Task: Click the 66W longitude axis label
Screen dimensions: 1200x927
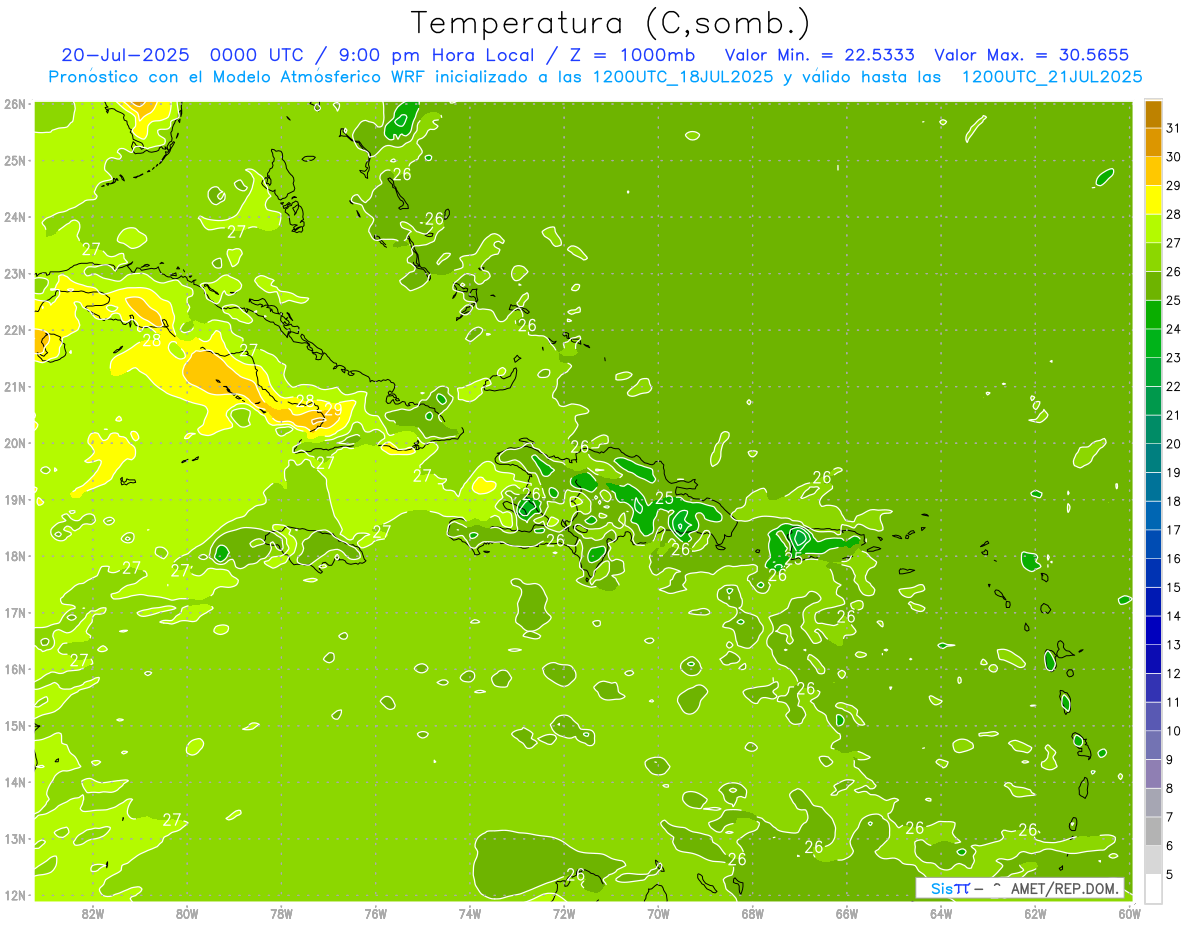Action: [847, 913]
